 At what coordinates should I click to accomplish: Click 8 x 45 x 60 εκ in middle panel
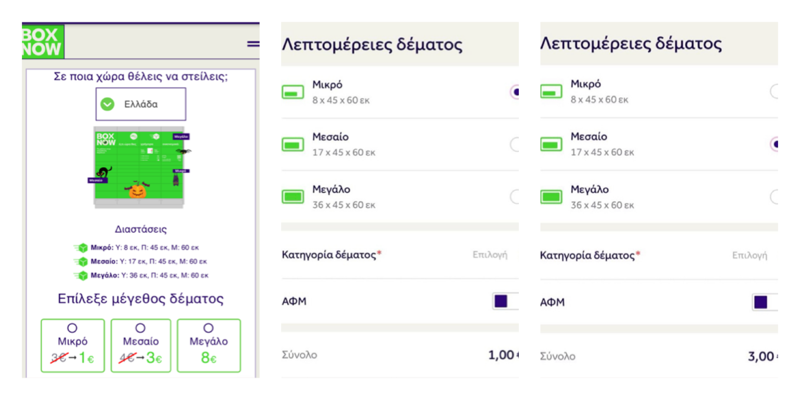click(341, 101)
